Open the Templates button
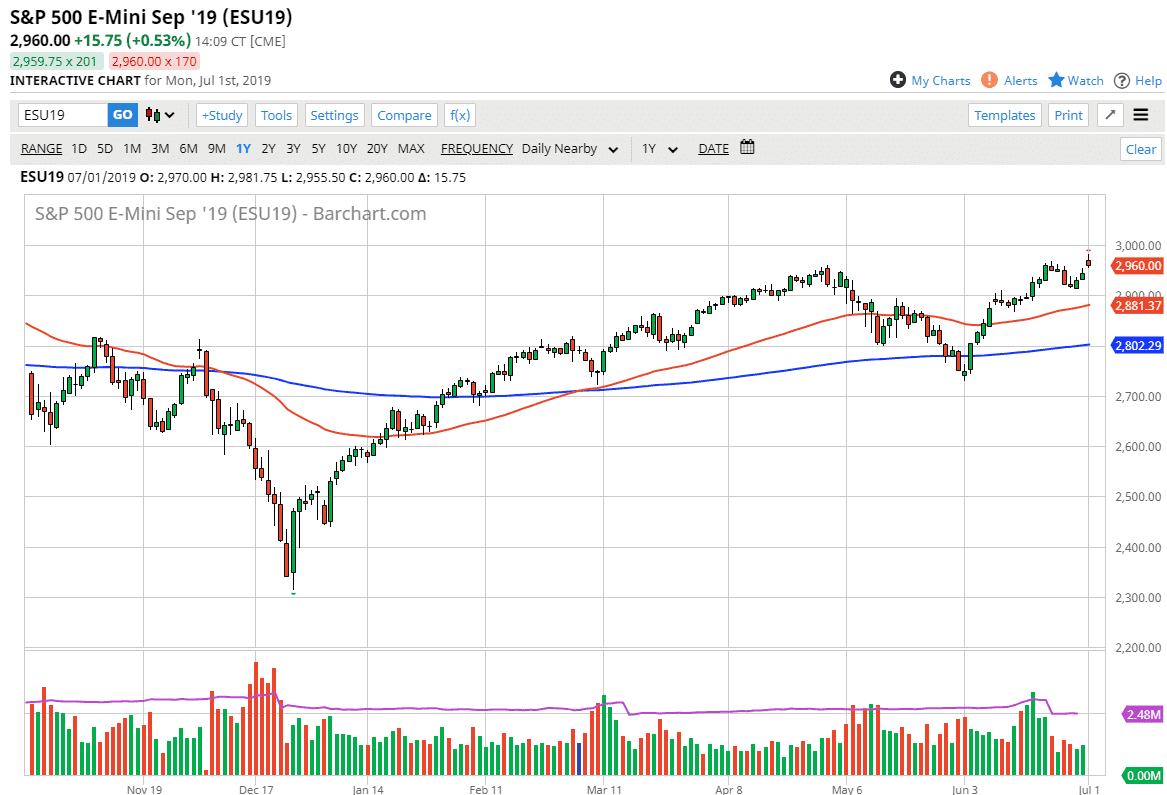 pyautogui.click(x=1004, y=115)
